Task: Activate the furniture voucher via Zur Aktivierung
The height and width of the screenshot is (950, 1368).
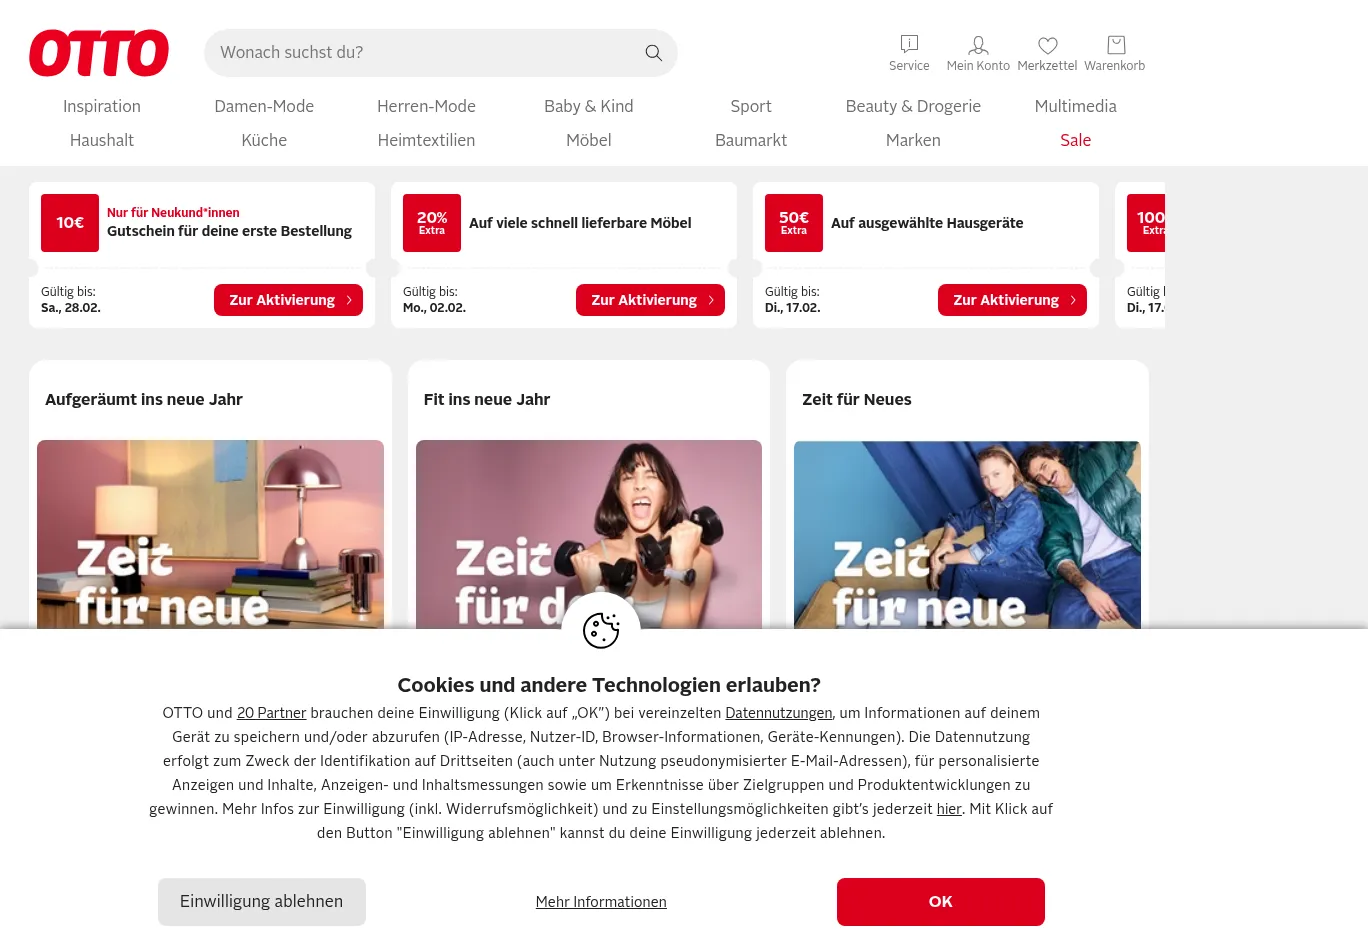Action: click(x=650, y=300)
